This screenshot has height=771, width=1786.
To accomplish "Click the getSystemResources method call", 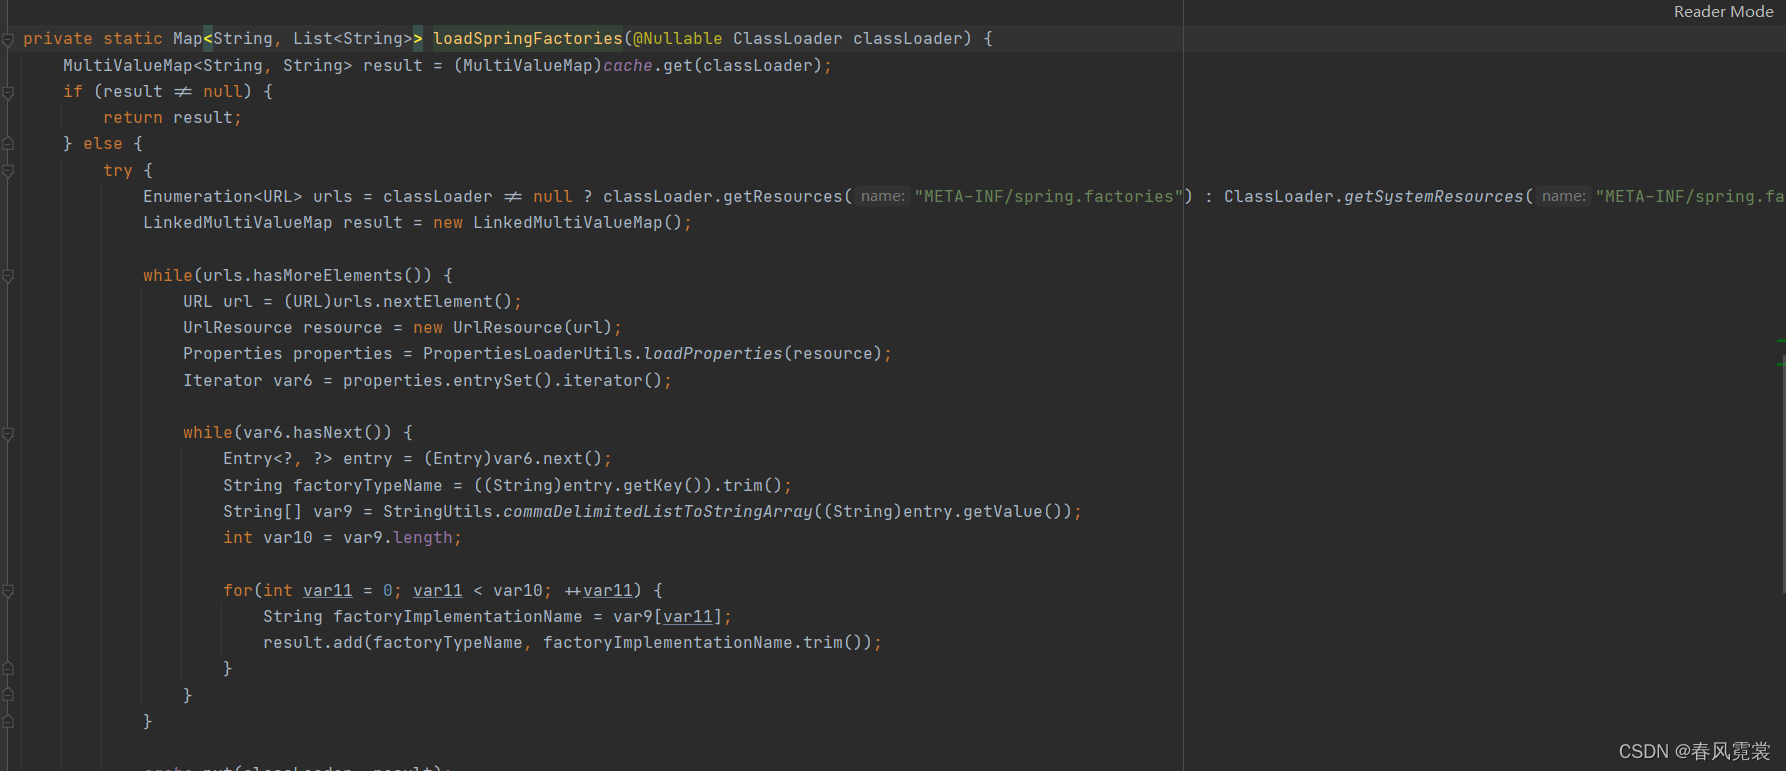I will 1433,197.
